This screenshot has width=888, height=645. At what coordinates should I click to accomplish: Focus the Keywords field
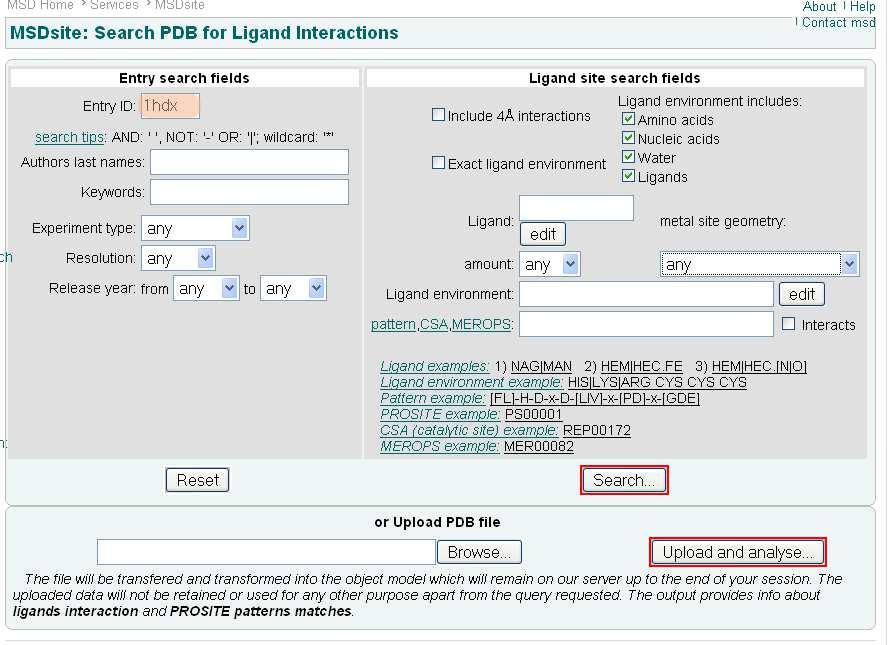tap(249, 192)
